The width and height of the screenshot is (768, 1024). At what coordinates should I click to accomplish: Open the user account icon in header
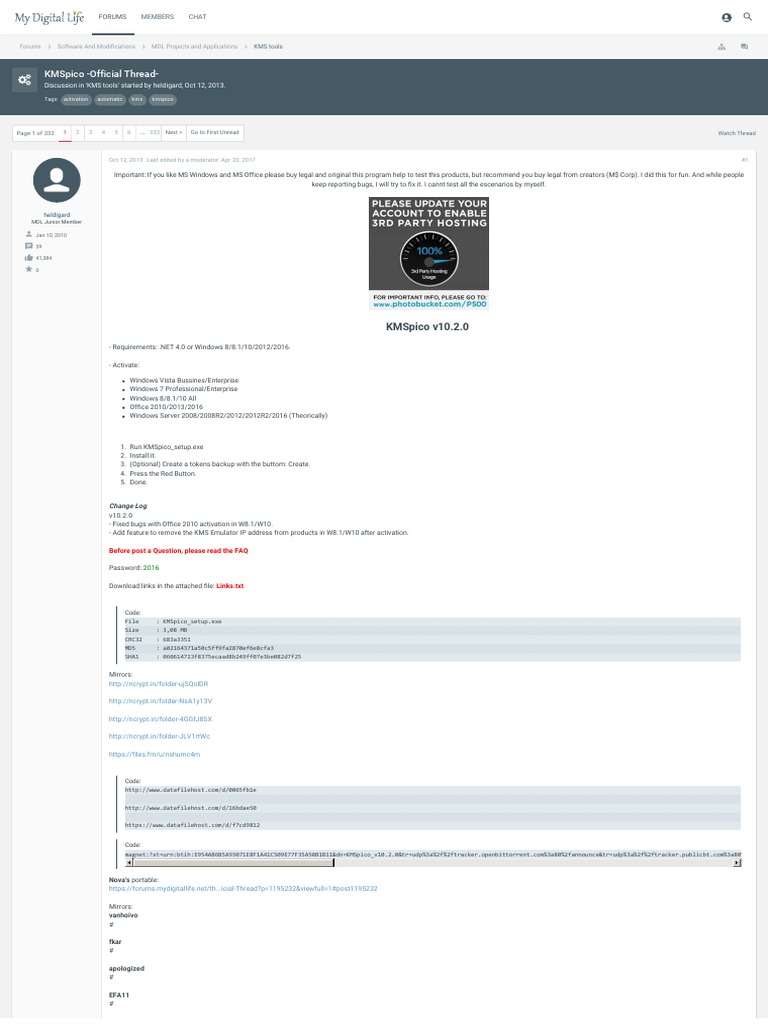[726, 18]
